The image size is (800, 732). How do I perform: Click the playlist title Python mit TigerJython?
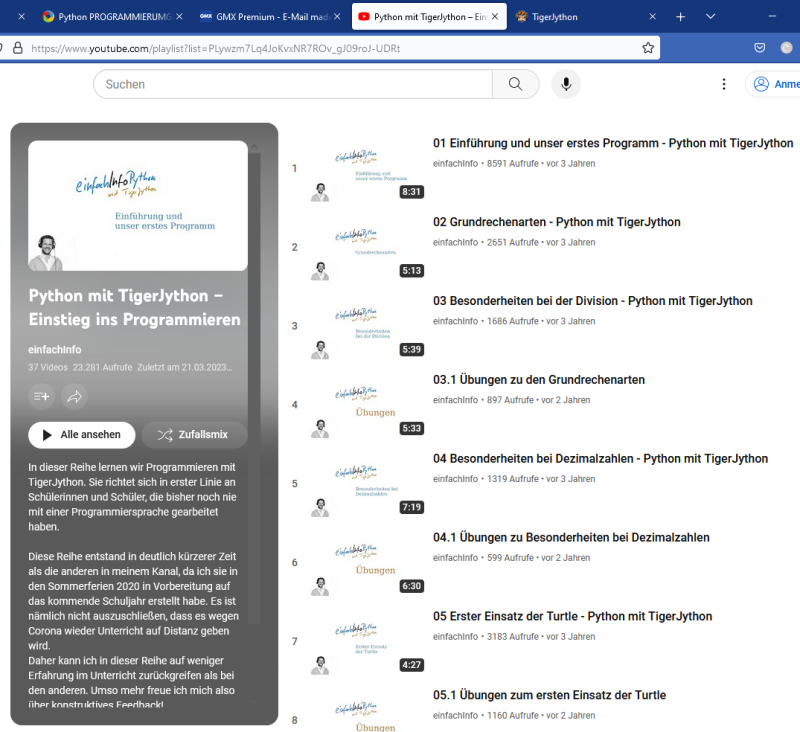(x=134, y=308)
